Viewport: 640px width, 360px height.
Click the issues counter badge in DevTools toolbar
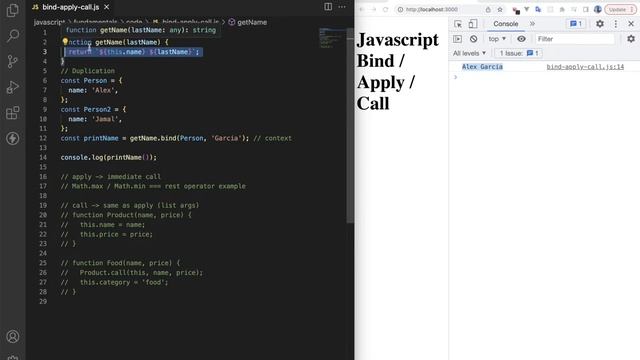[x=576, y=24]
